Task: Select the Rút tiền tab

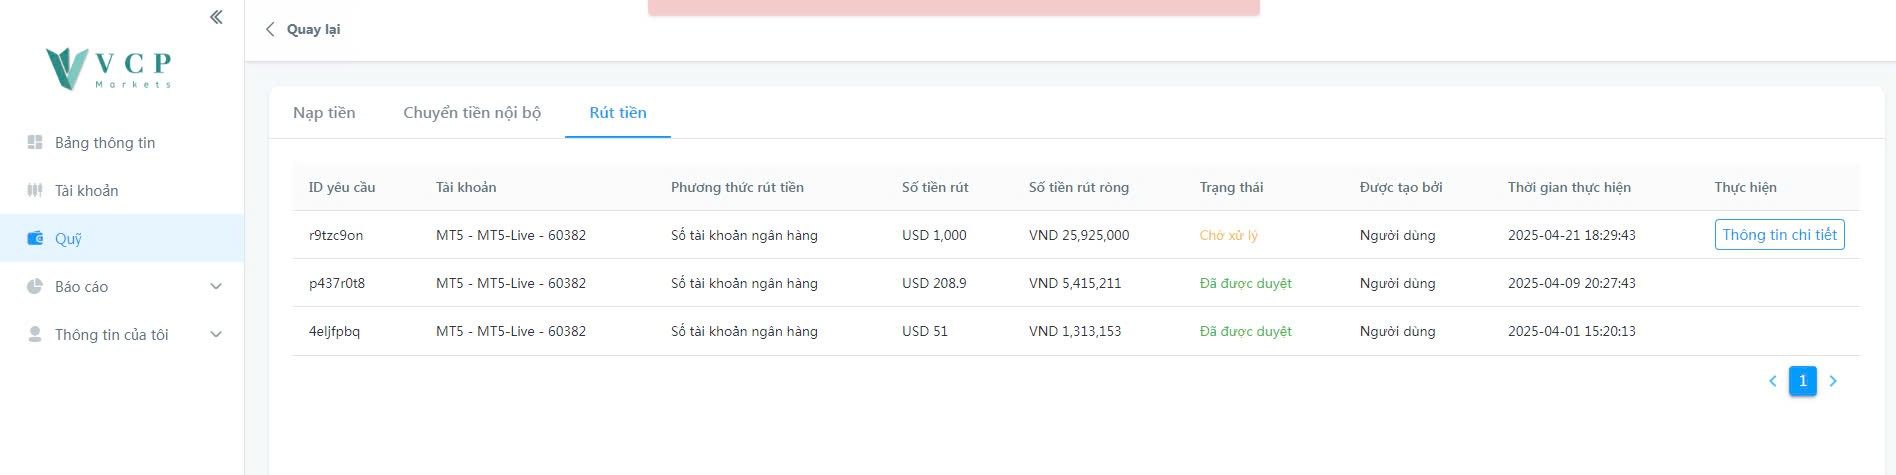Action: [x=618, y=113]
